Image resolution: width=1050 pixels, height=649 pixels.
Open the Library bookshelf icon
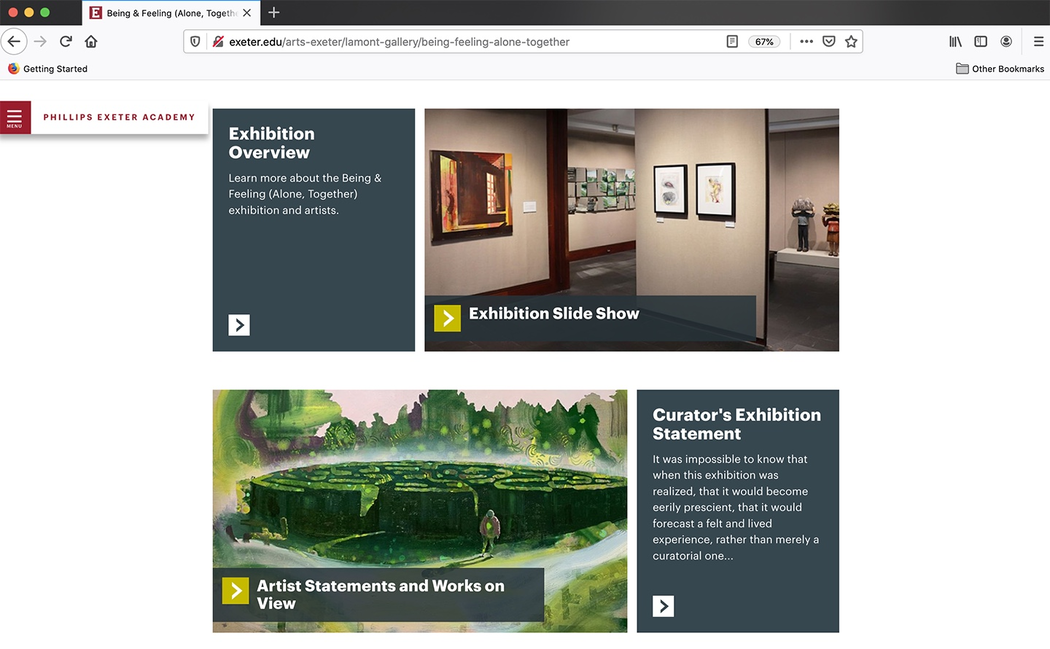[x=956, y=42]
